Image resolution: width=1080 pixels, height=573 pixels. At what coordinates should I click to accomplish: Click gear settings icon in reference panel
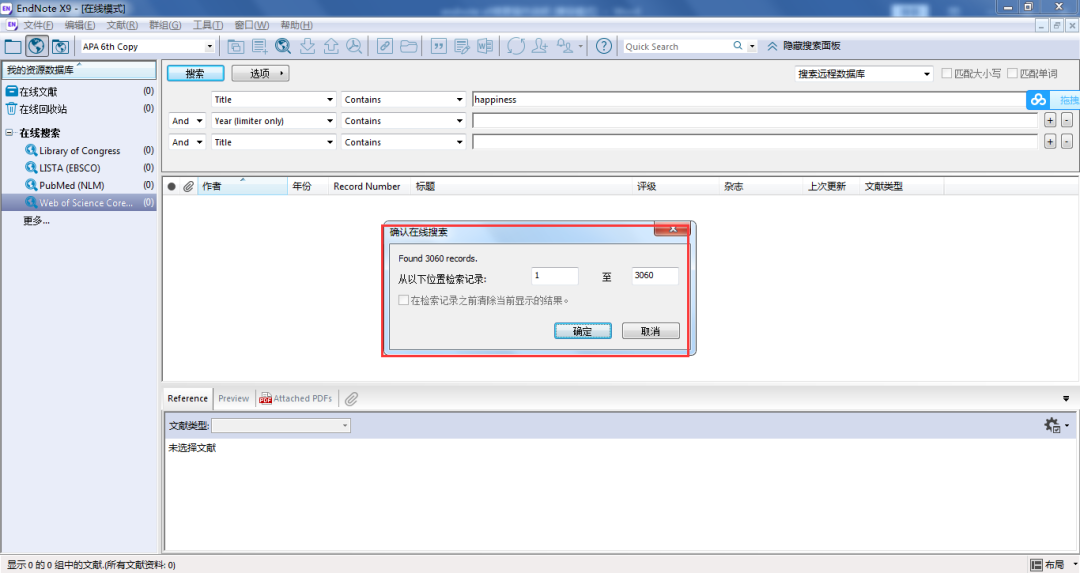pos(1052,425)
